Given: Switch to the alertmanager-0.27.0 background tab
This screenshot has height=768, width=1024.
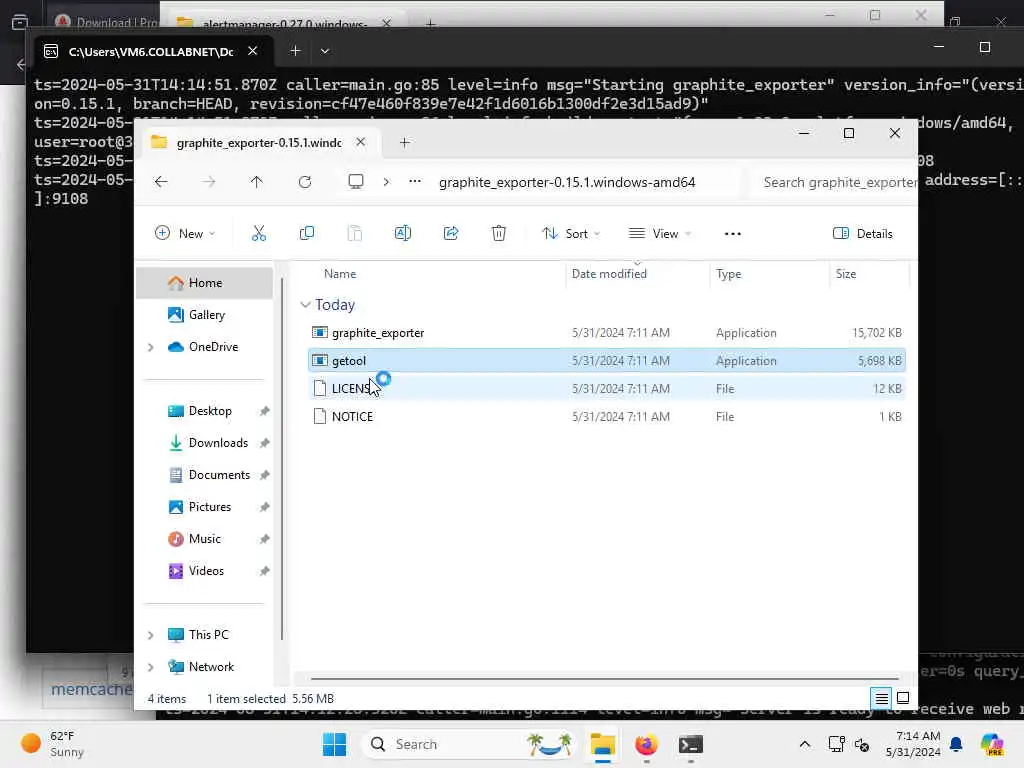Looking at the screenshot, I should click(x=285, y=24).
